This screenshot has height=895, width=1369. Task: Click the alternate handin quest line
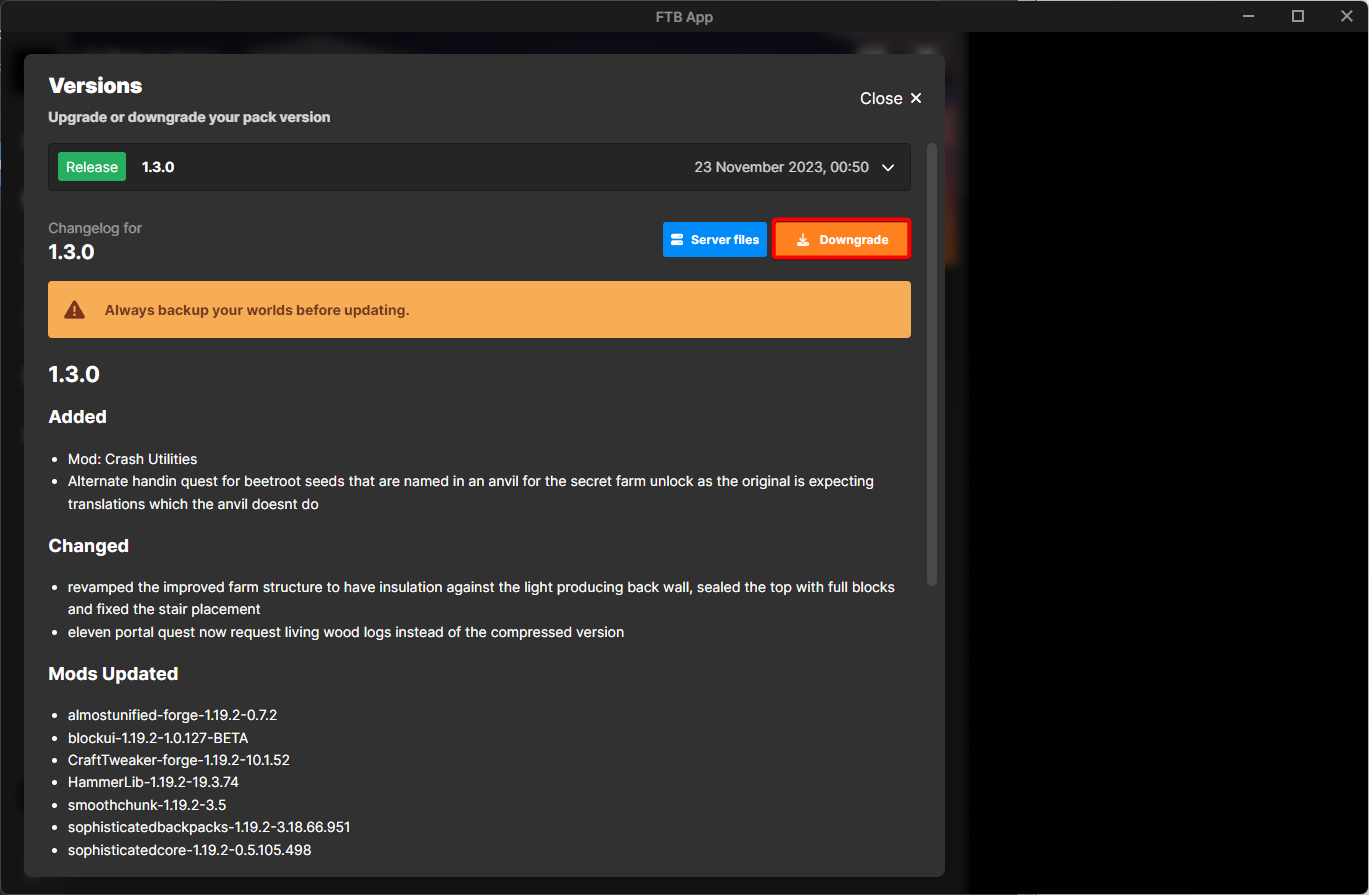pyautogui.click(x=471, y=493)
